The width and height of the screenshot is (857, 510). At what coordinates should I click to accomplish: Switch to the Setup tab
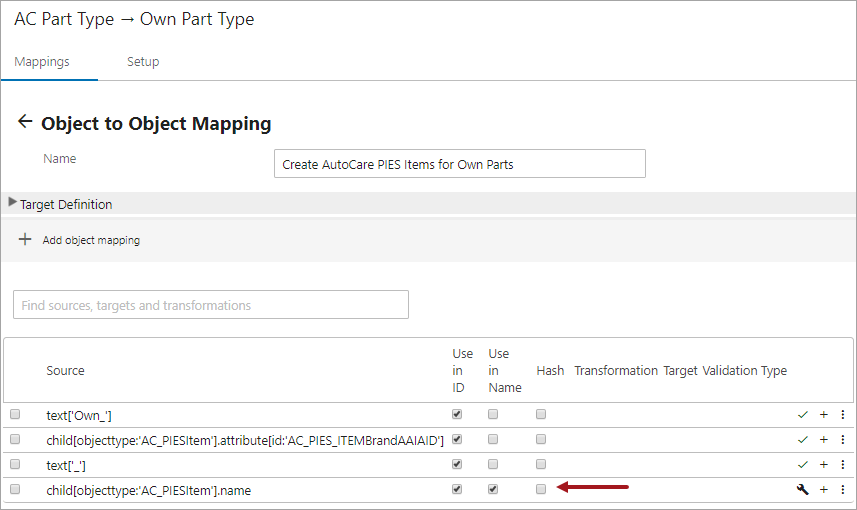pos(143,61)
